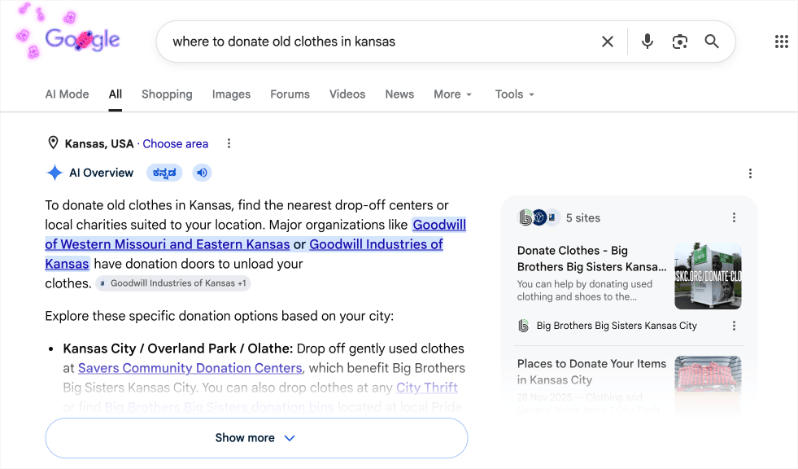Expand the Tools dropdown
The width and height of the screenshot is (798, 469).
(x=515, y=94)
